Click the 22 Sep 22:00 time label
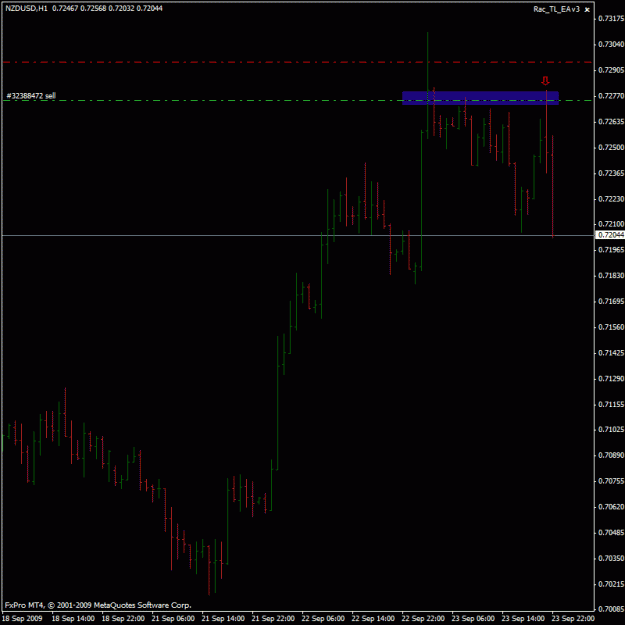Image resolution: width=625 pixels, height=625 pixels. (x=423, y=619)
